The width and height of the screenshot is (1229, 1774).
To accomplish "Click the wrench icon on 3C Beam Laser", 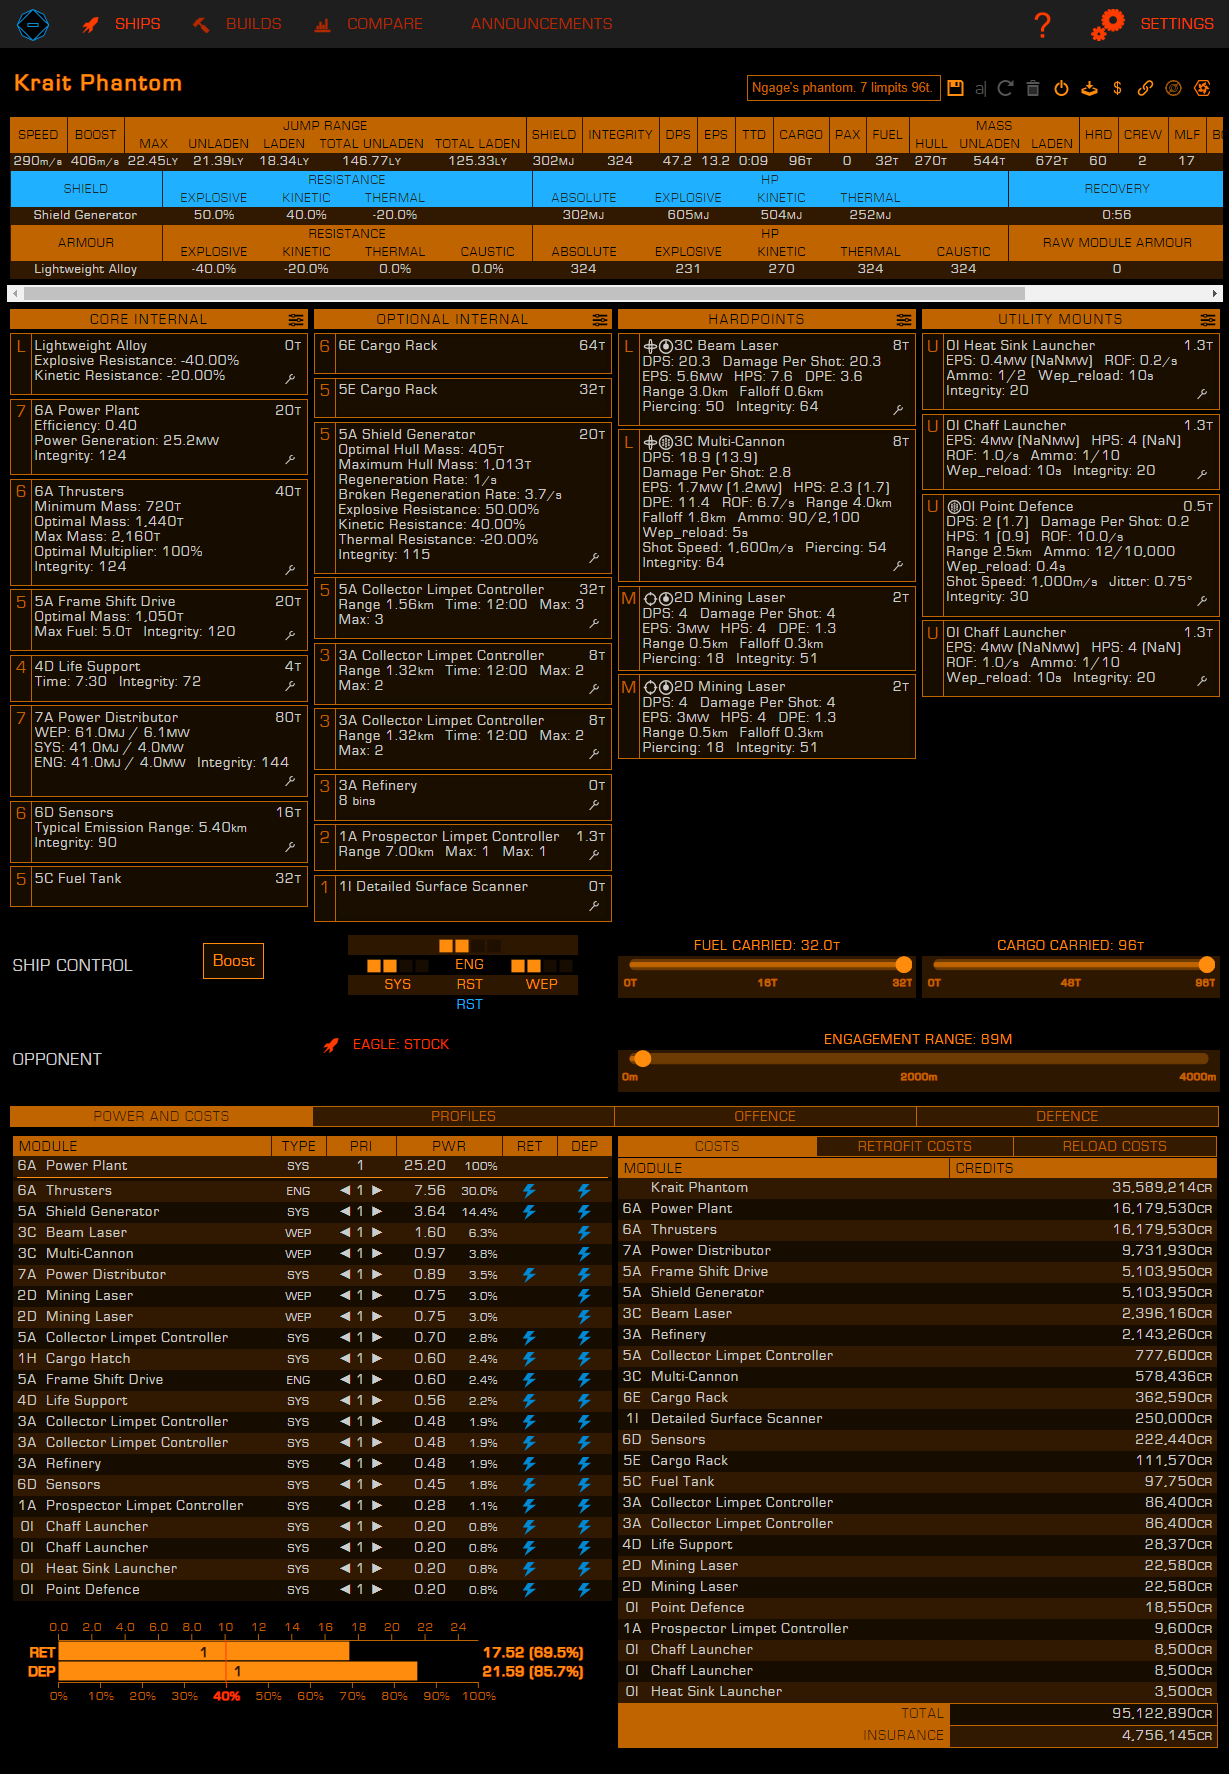I will pos(898,410).
